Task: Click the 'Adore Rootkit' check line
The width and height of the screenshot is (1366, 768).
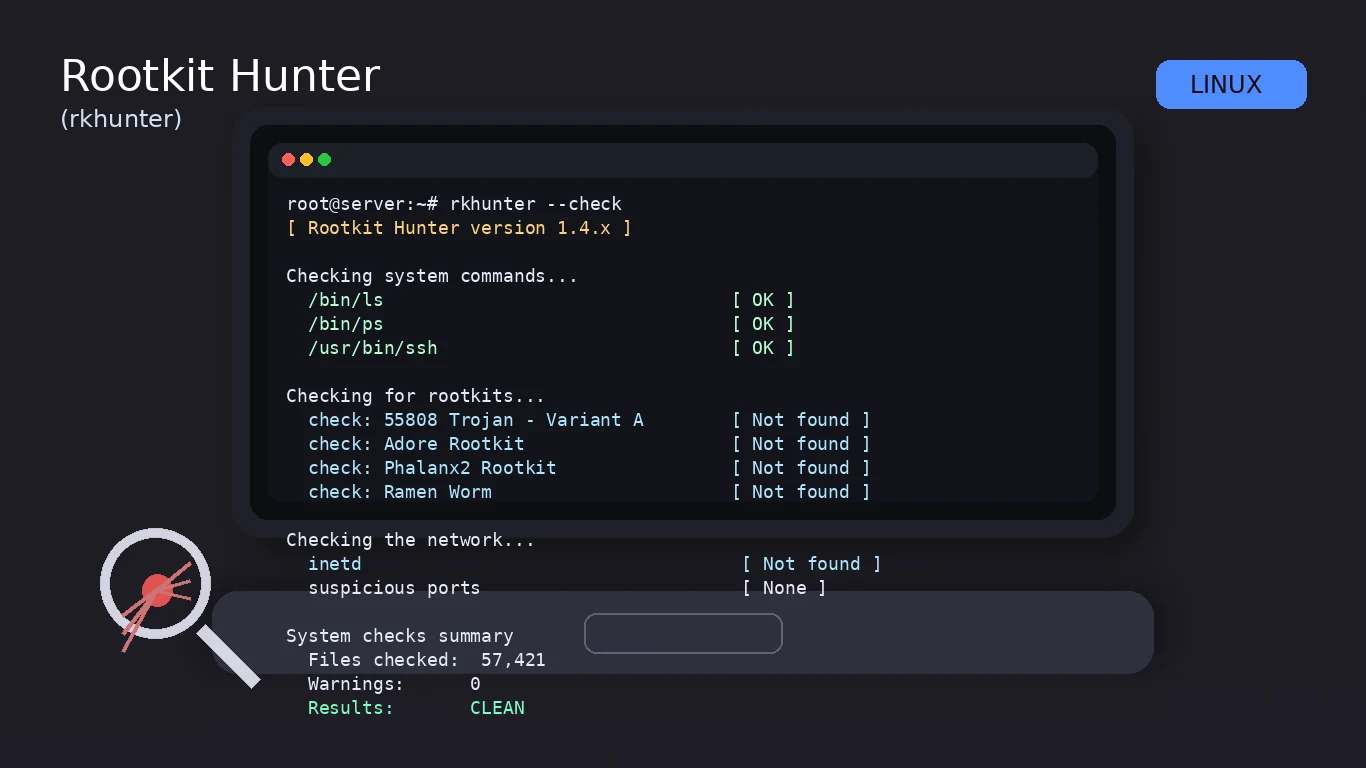Action: (x=416, y=444)
